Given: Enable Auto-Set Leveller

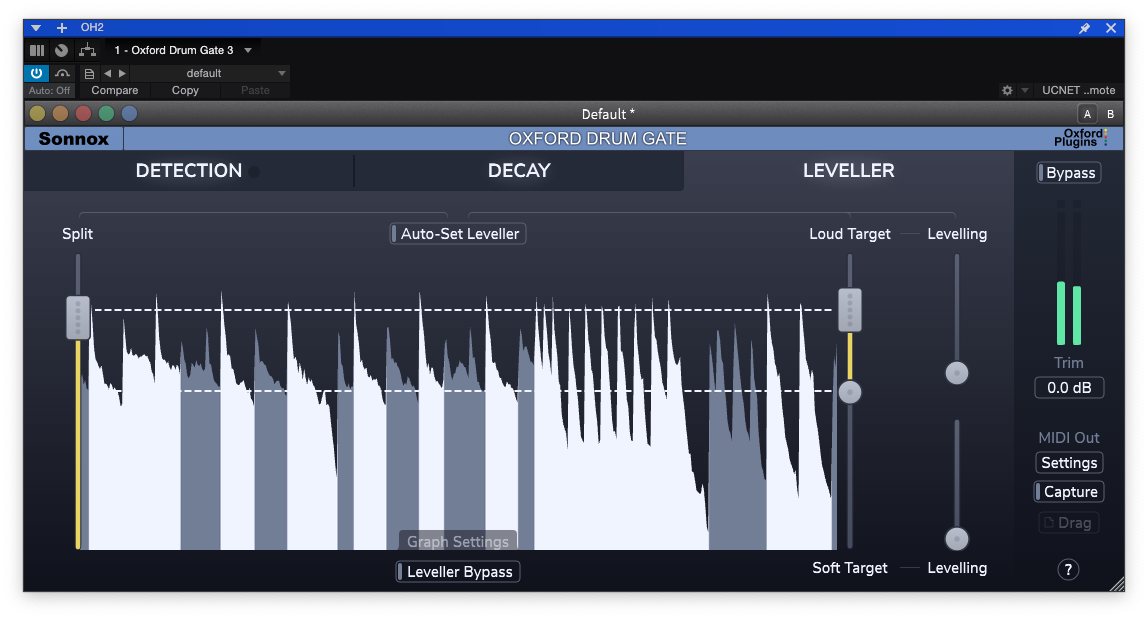Looking at the screenshot, I should point(458,234).
